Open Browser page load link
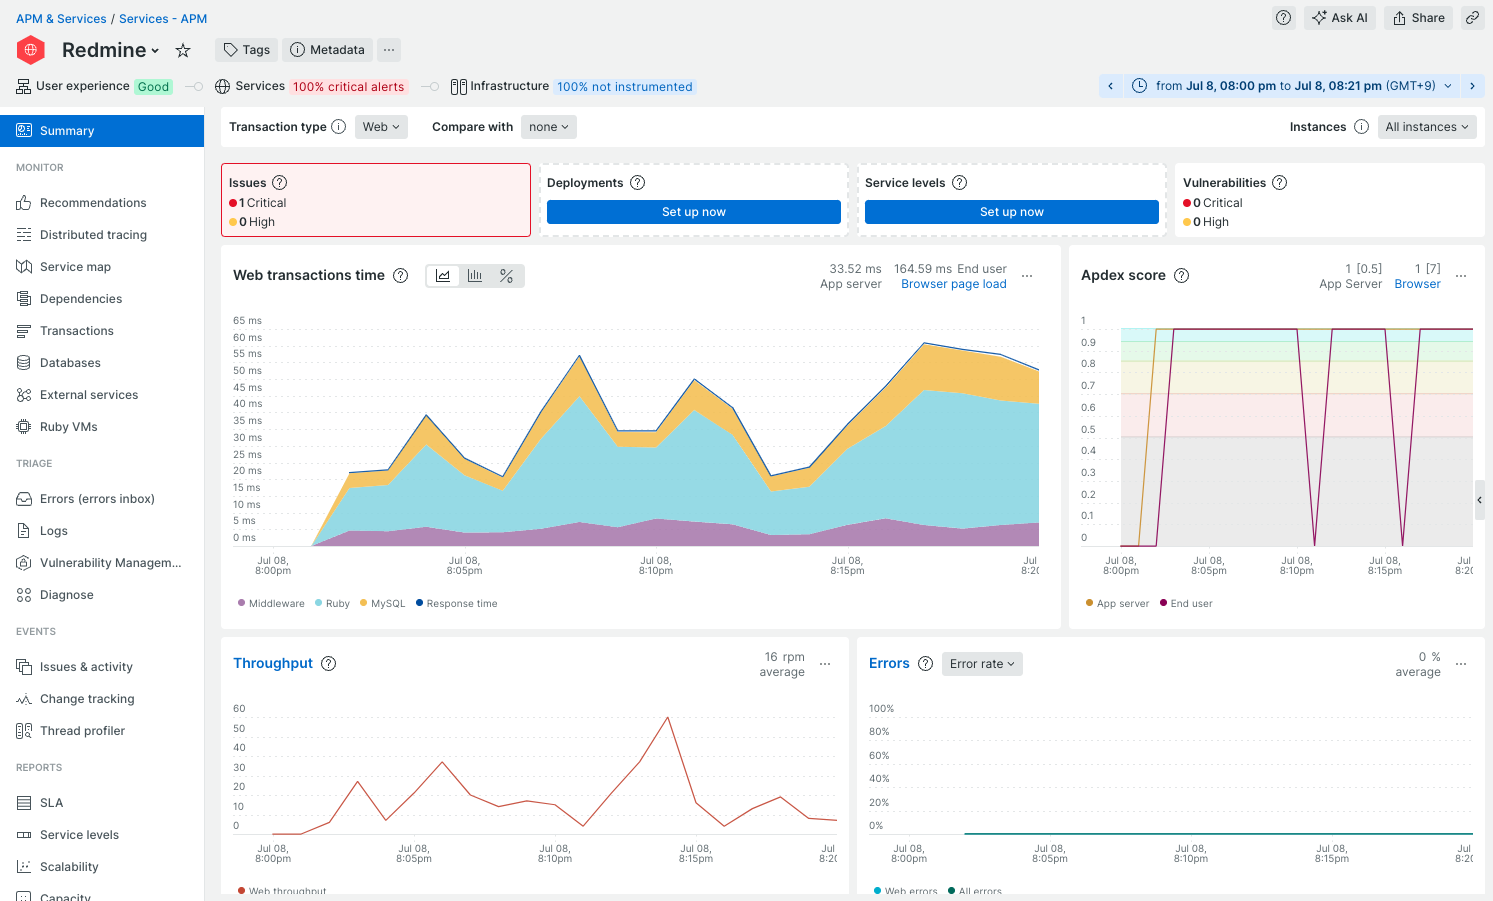The image size is (1493, 901). coord(954,284)
